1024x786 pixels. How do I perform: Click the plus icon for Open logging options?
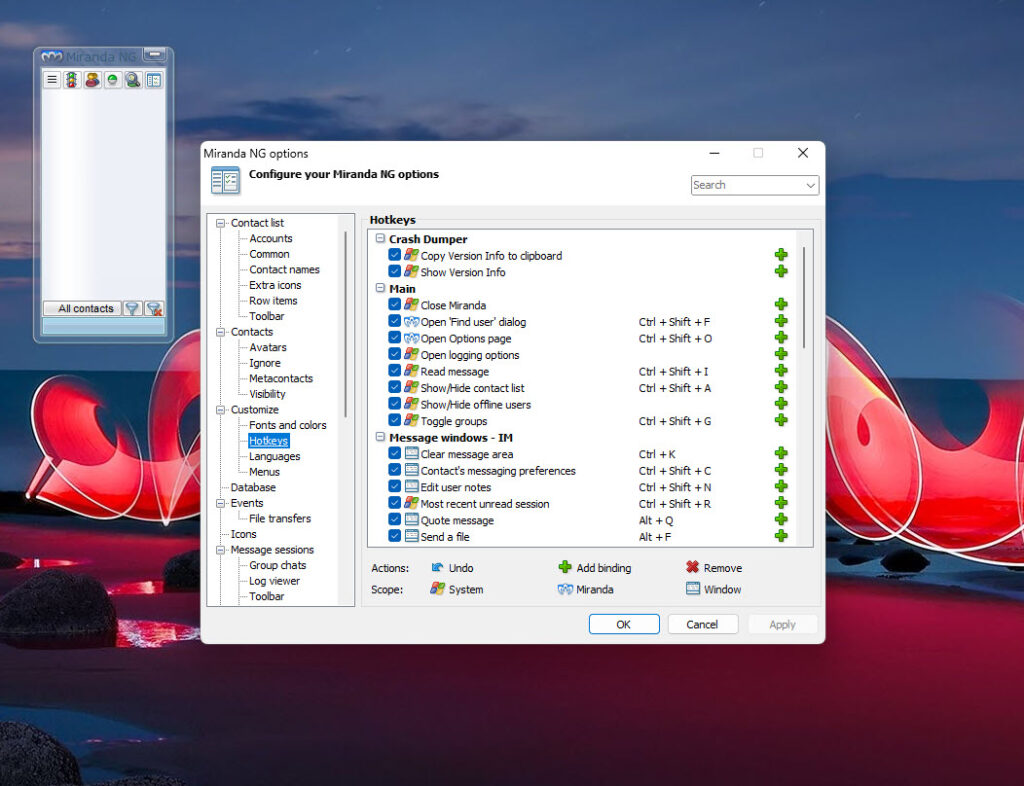(x=781, y=354)
